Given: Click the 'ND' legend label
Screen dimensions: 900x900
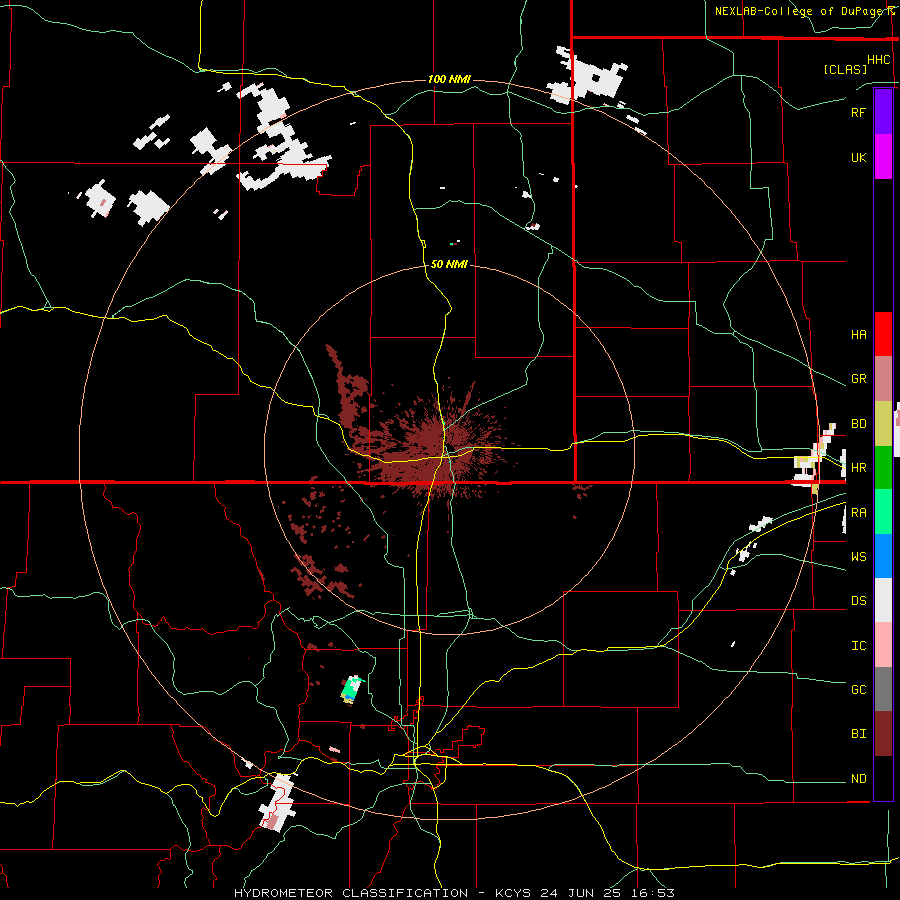Looking at the screenshot, I should pos(858,779).
